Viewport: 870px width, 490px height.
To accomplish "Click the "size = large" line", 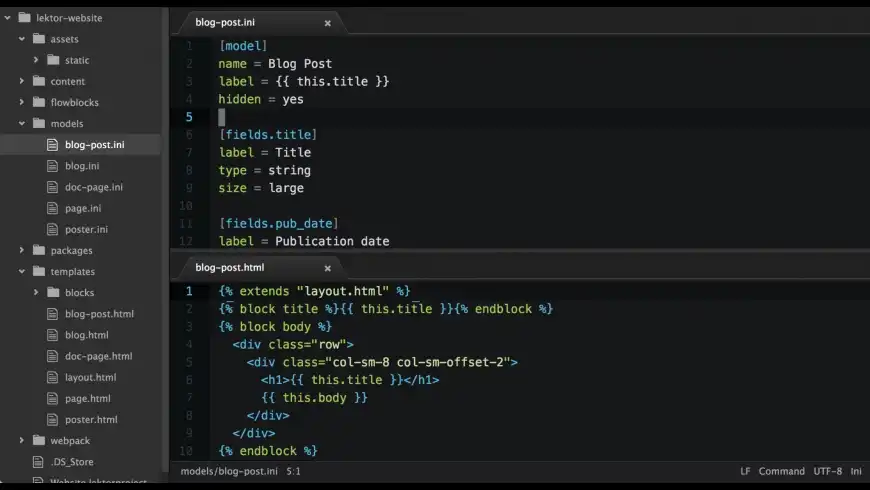I will point(261,188).
